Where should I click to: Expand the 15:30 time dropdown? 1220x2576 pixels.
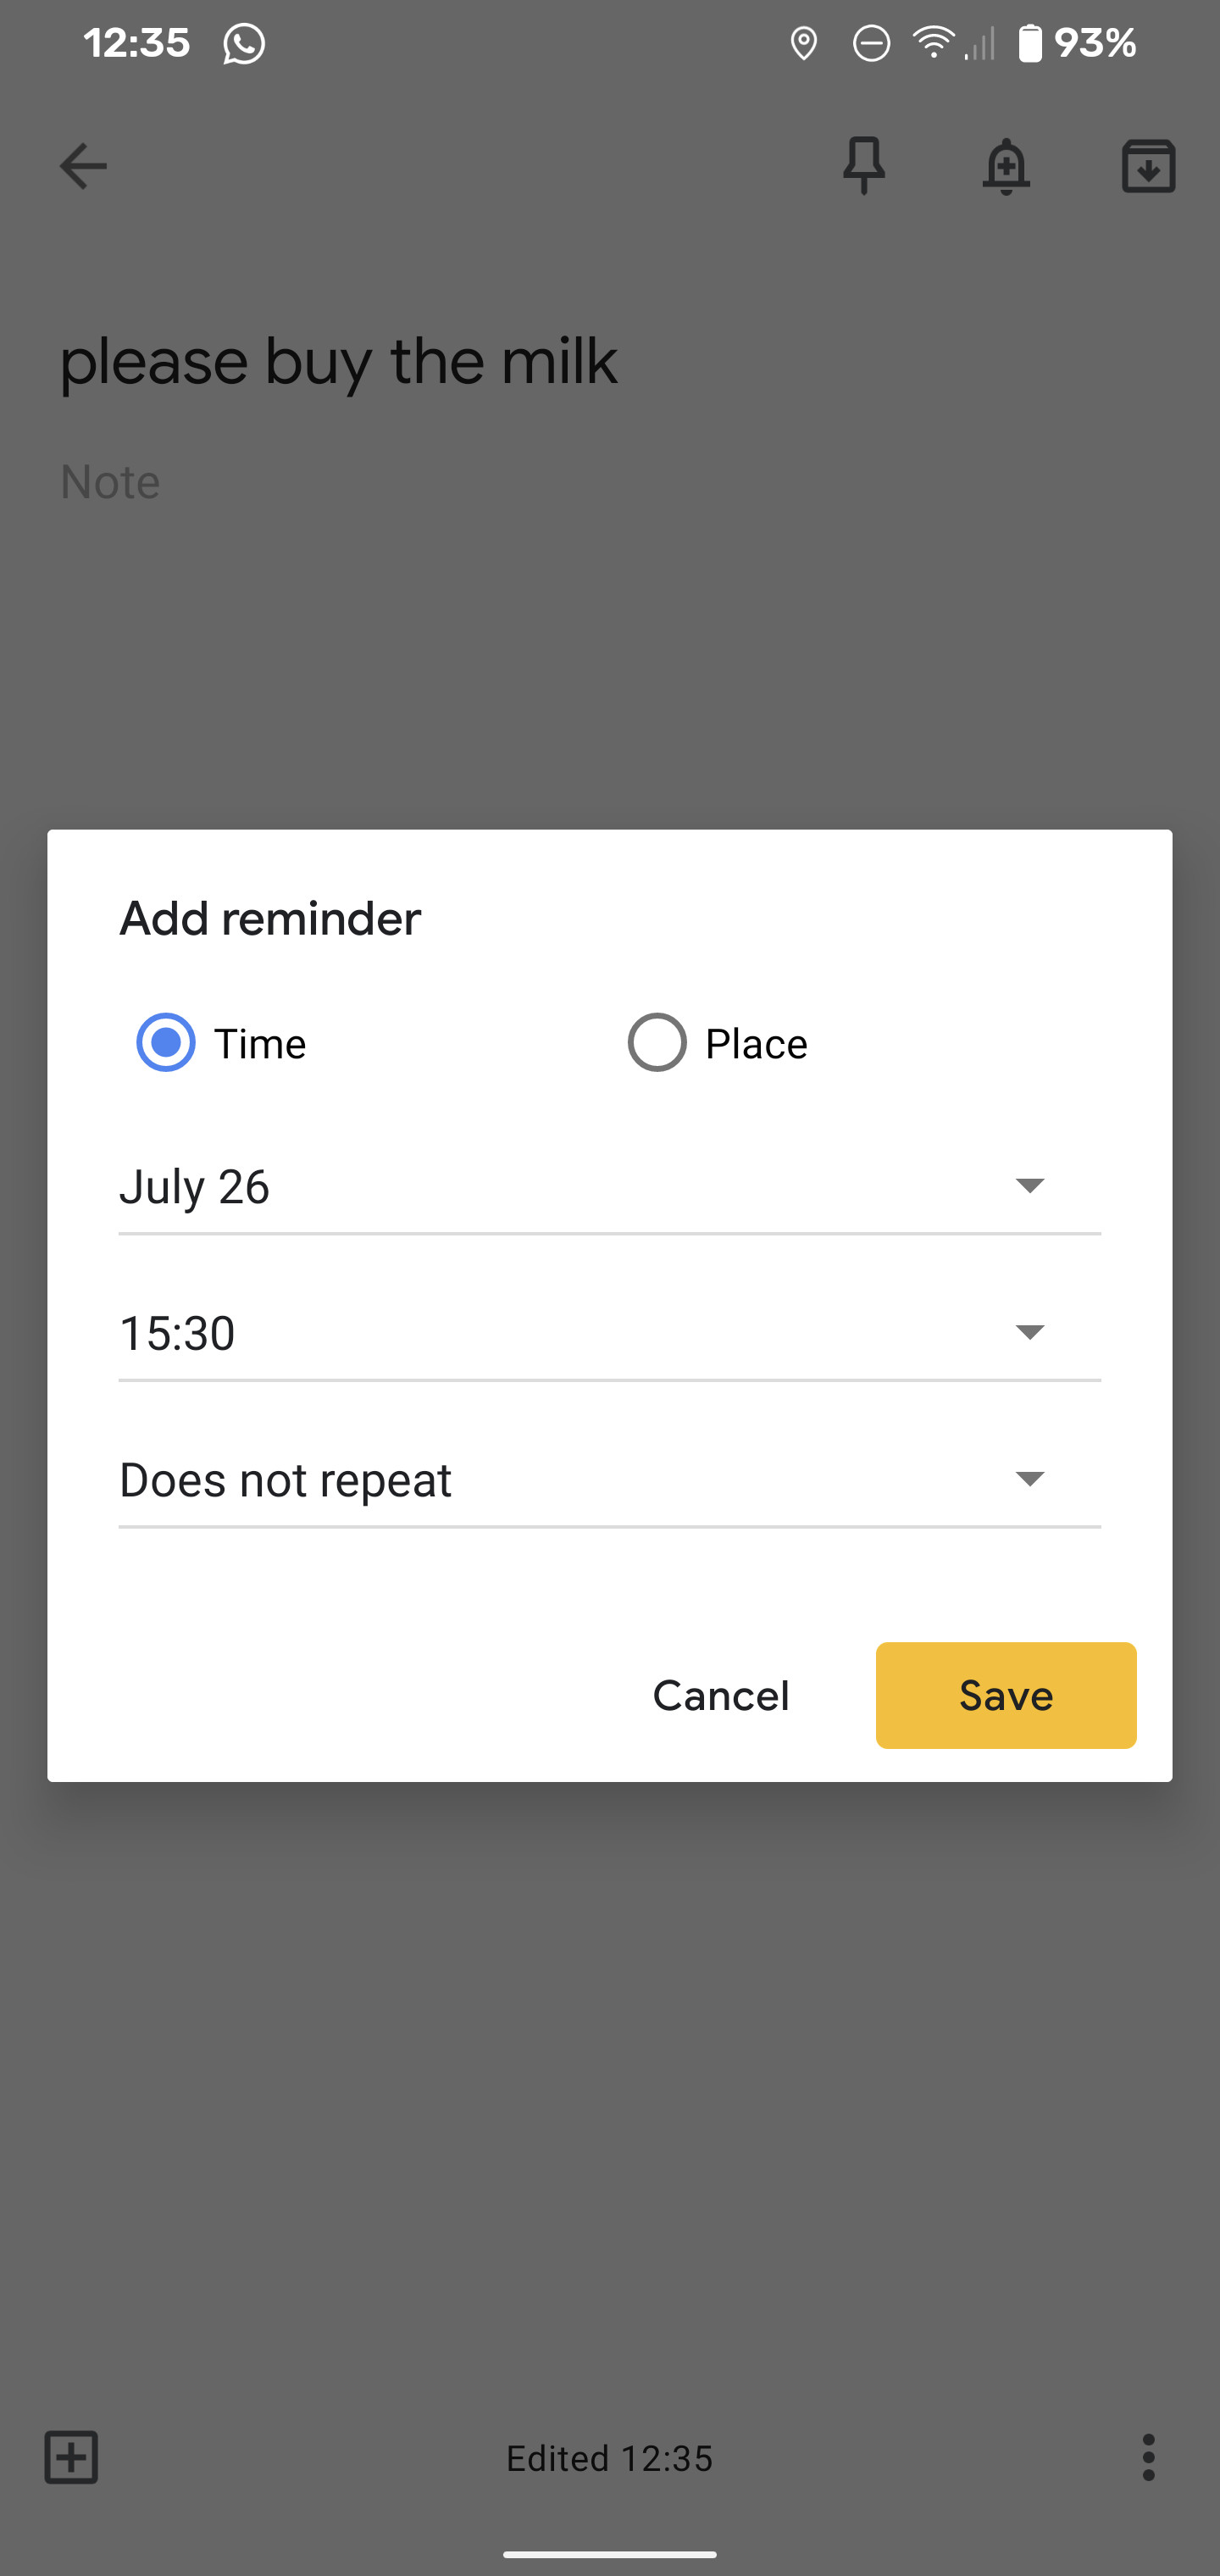coord(609,1333)
